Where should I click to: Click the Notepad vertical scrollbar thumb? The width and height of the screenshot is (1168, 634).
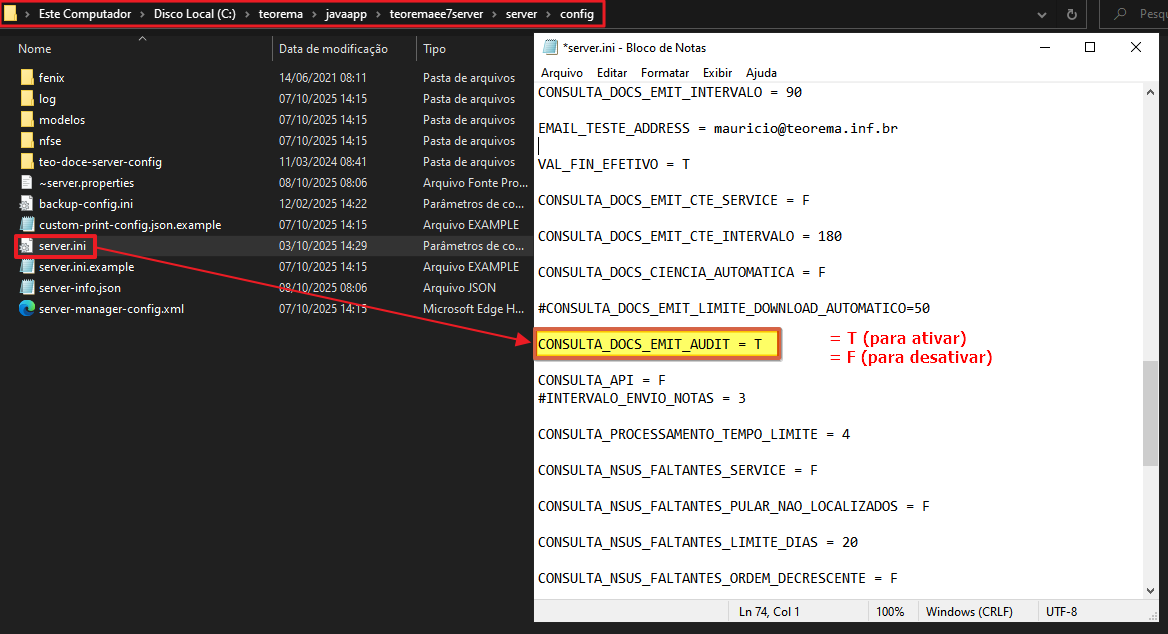(1151, 413)
